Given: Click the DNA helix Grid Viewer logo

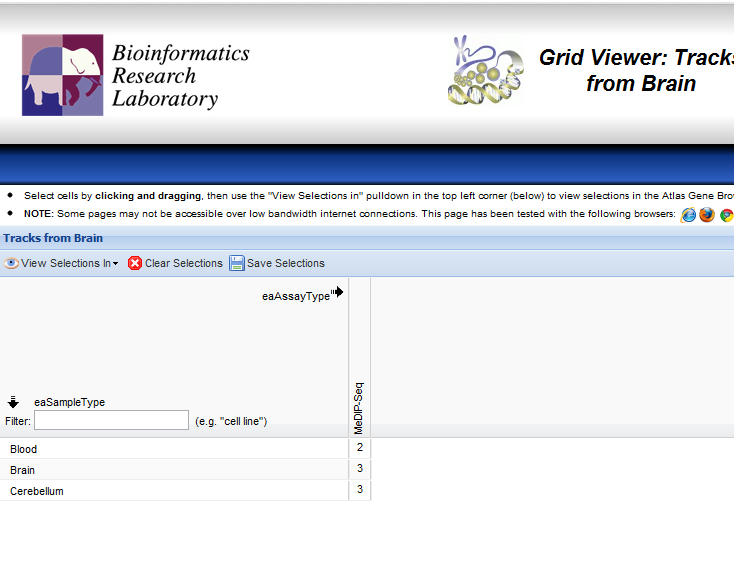Looking at the screenshot, I should tap(485, 72).
